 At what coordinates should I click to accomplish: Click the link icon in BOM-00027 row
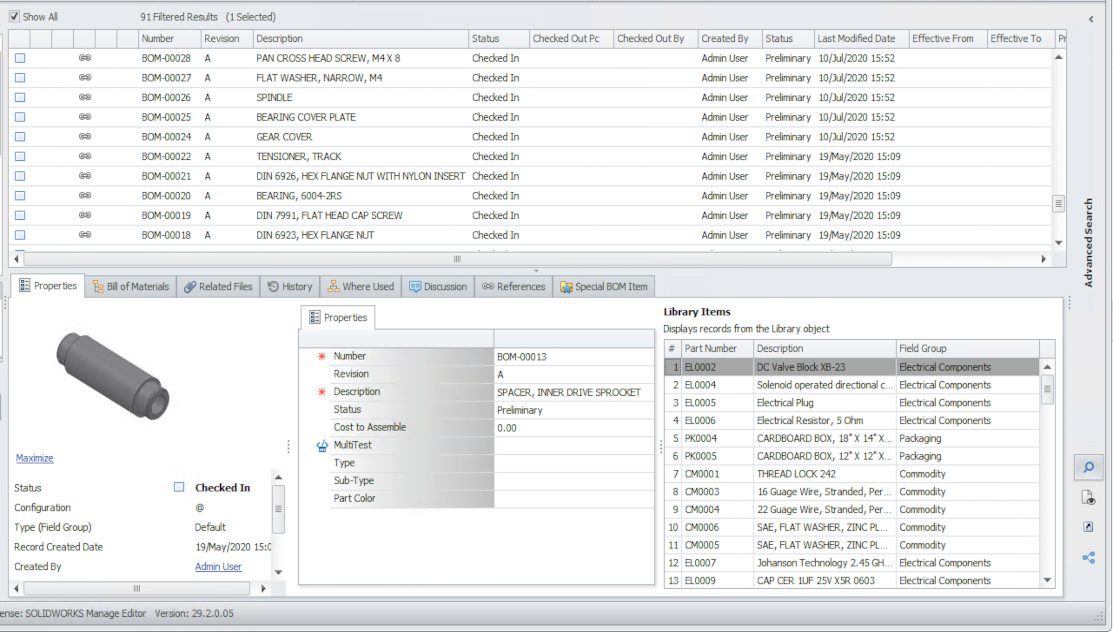click(84, 77)
